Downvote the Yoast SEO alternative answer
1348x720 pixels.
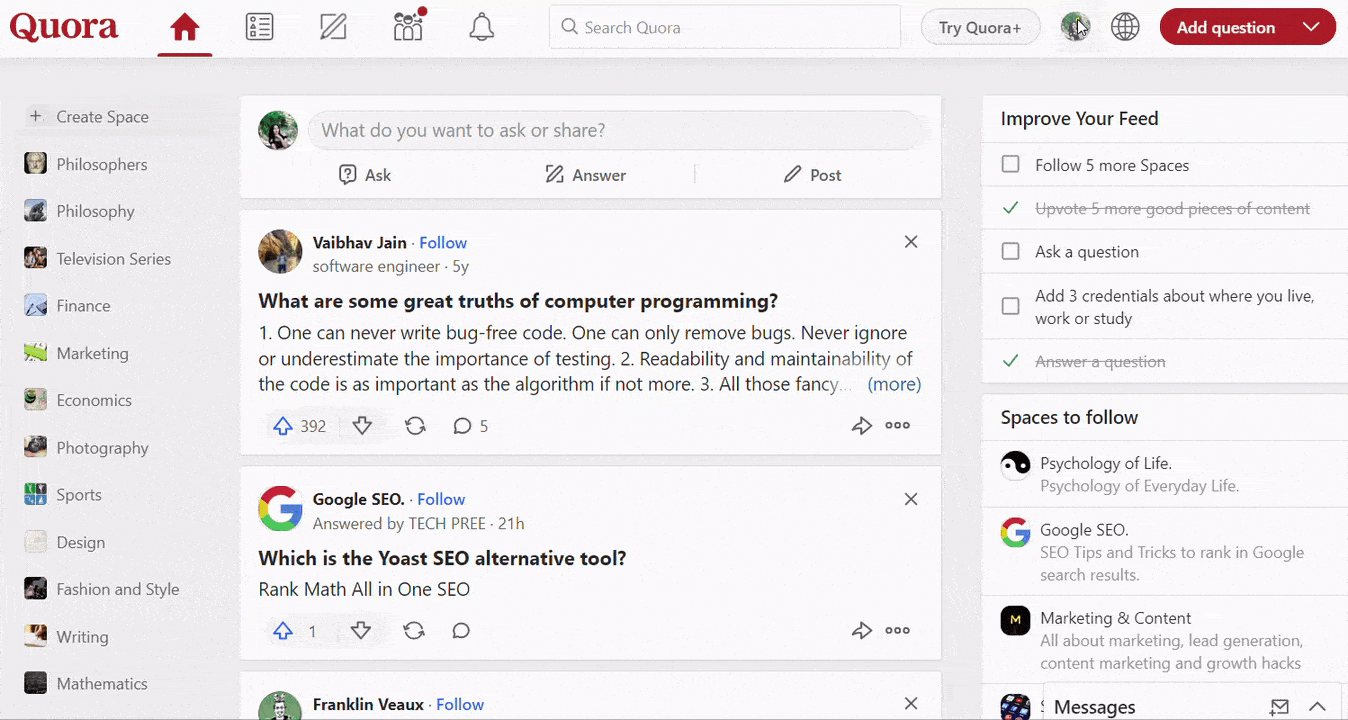[361, 631]
